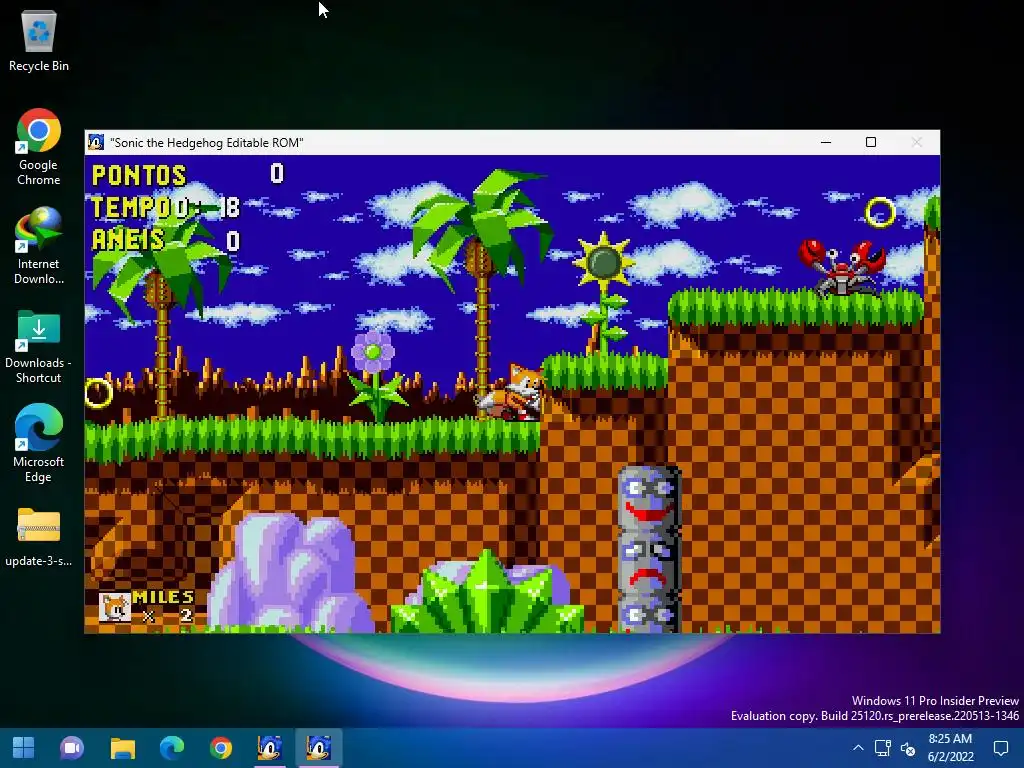Click the window title "Sonic the Hedgehog Editable ROM"
The image size is (1024, 768).
(207, 143)
